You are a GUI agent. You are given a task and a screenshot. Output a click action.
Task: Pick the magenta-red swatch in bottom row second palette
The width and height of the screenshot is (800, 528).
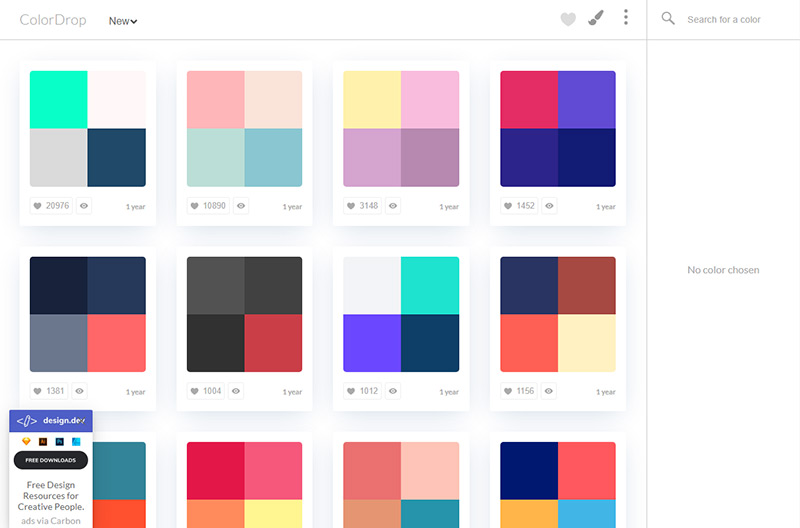click(216, 471)
